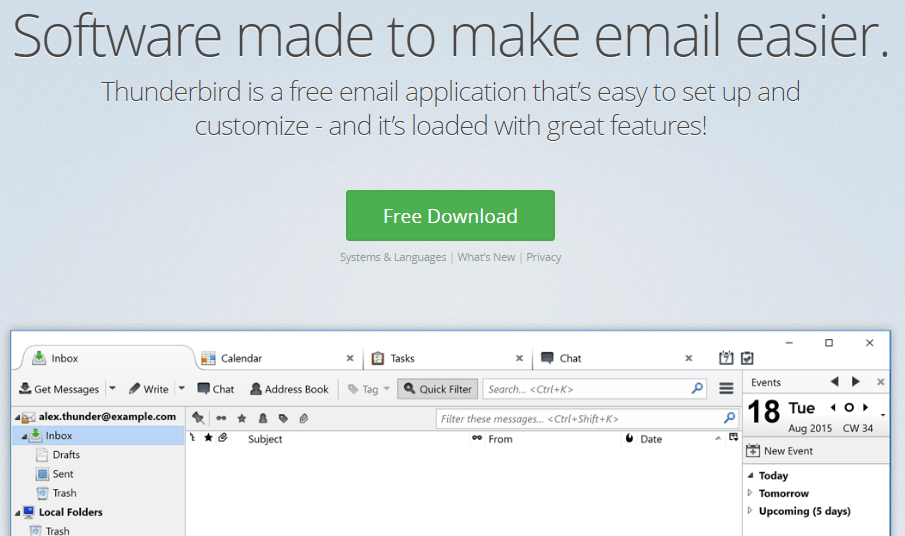The height and width of the screenshot is (536, 905).
Task: Click Chat toolbar button
Action: (x=215, y=389)
